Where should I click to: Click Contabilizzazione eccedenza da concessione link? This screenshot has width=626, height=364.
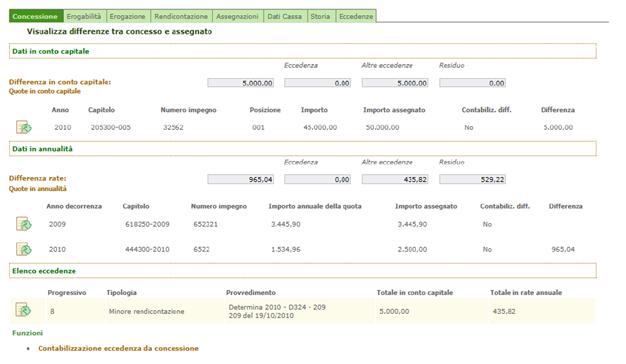point(118,348)
